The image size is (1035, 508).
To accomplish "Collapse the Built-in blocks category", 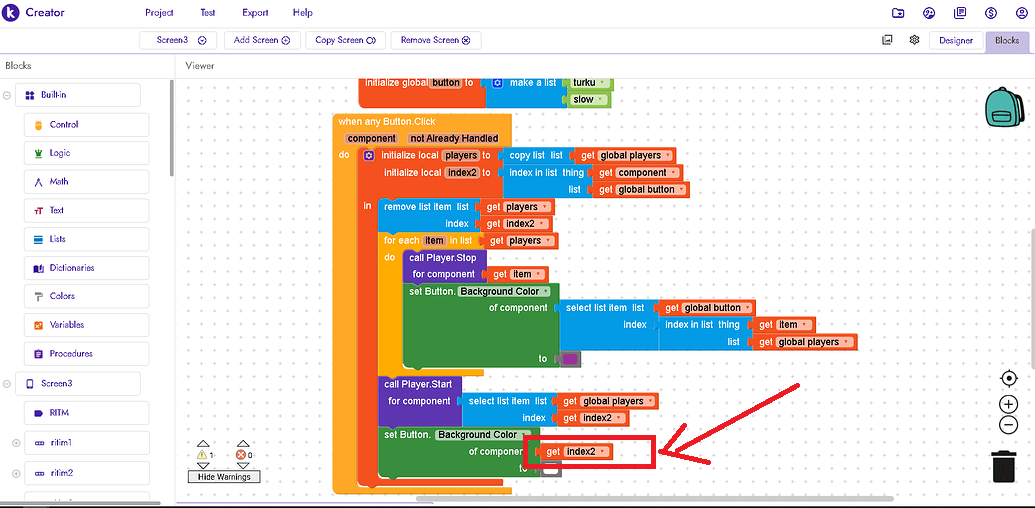I will [8, 96].
